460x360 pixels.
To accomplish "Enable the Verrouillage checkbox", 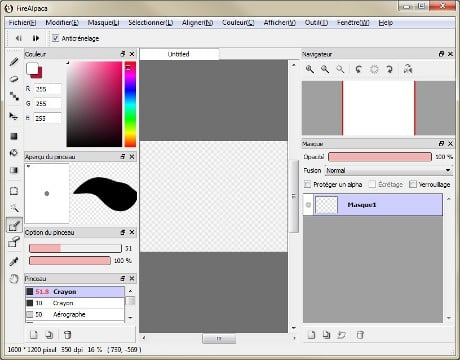I will pyautogui.click(x=413, y=184).
